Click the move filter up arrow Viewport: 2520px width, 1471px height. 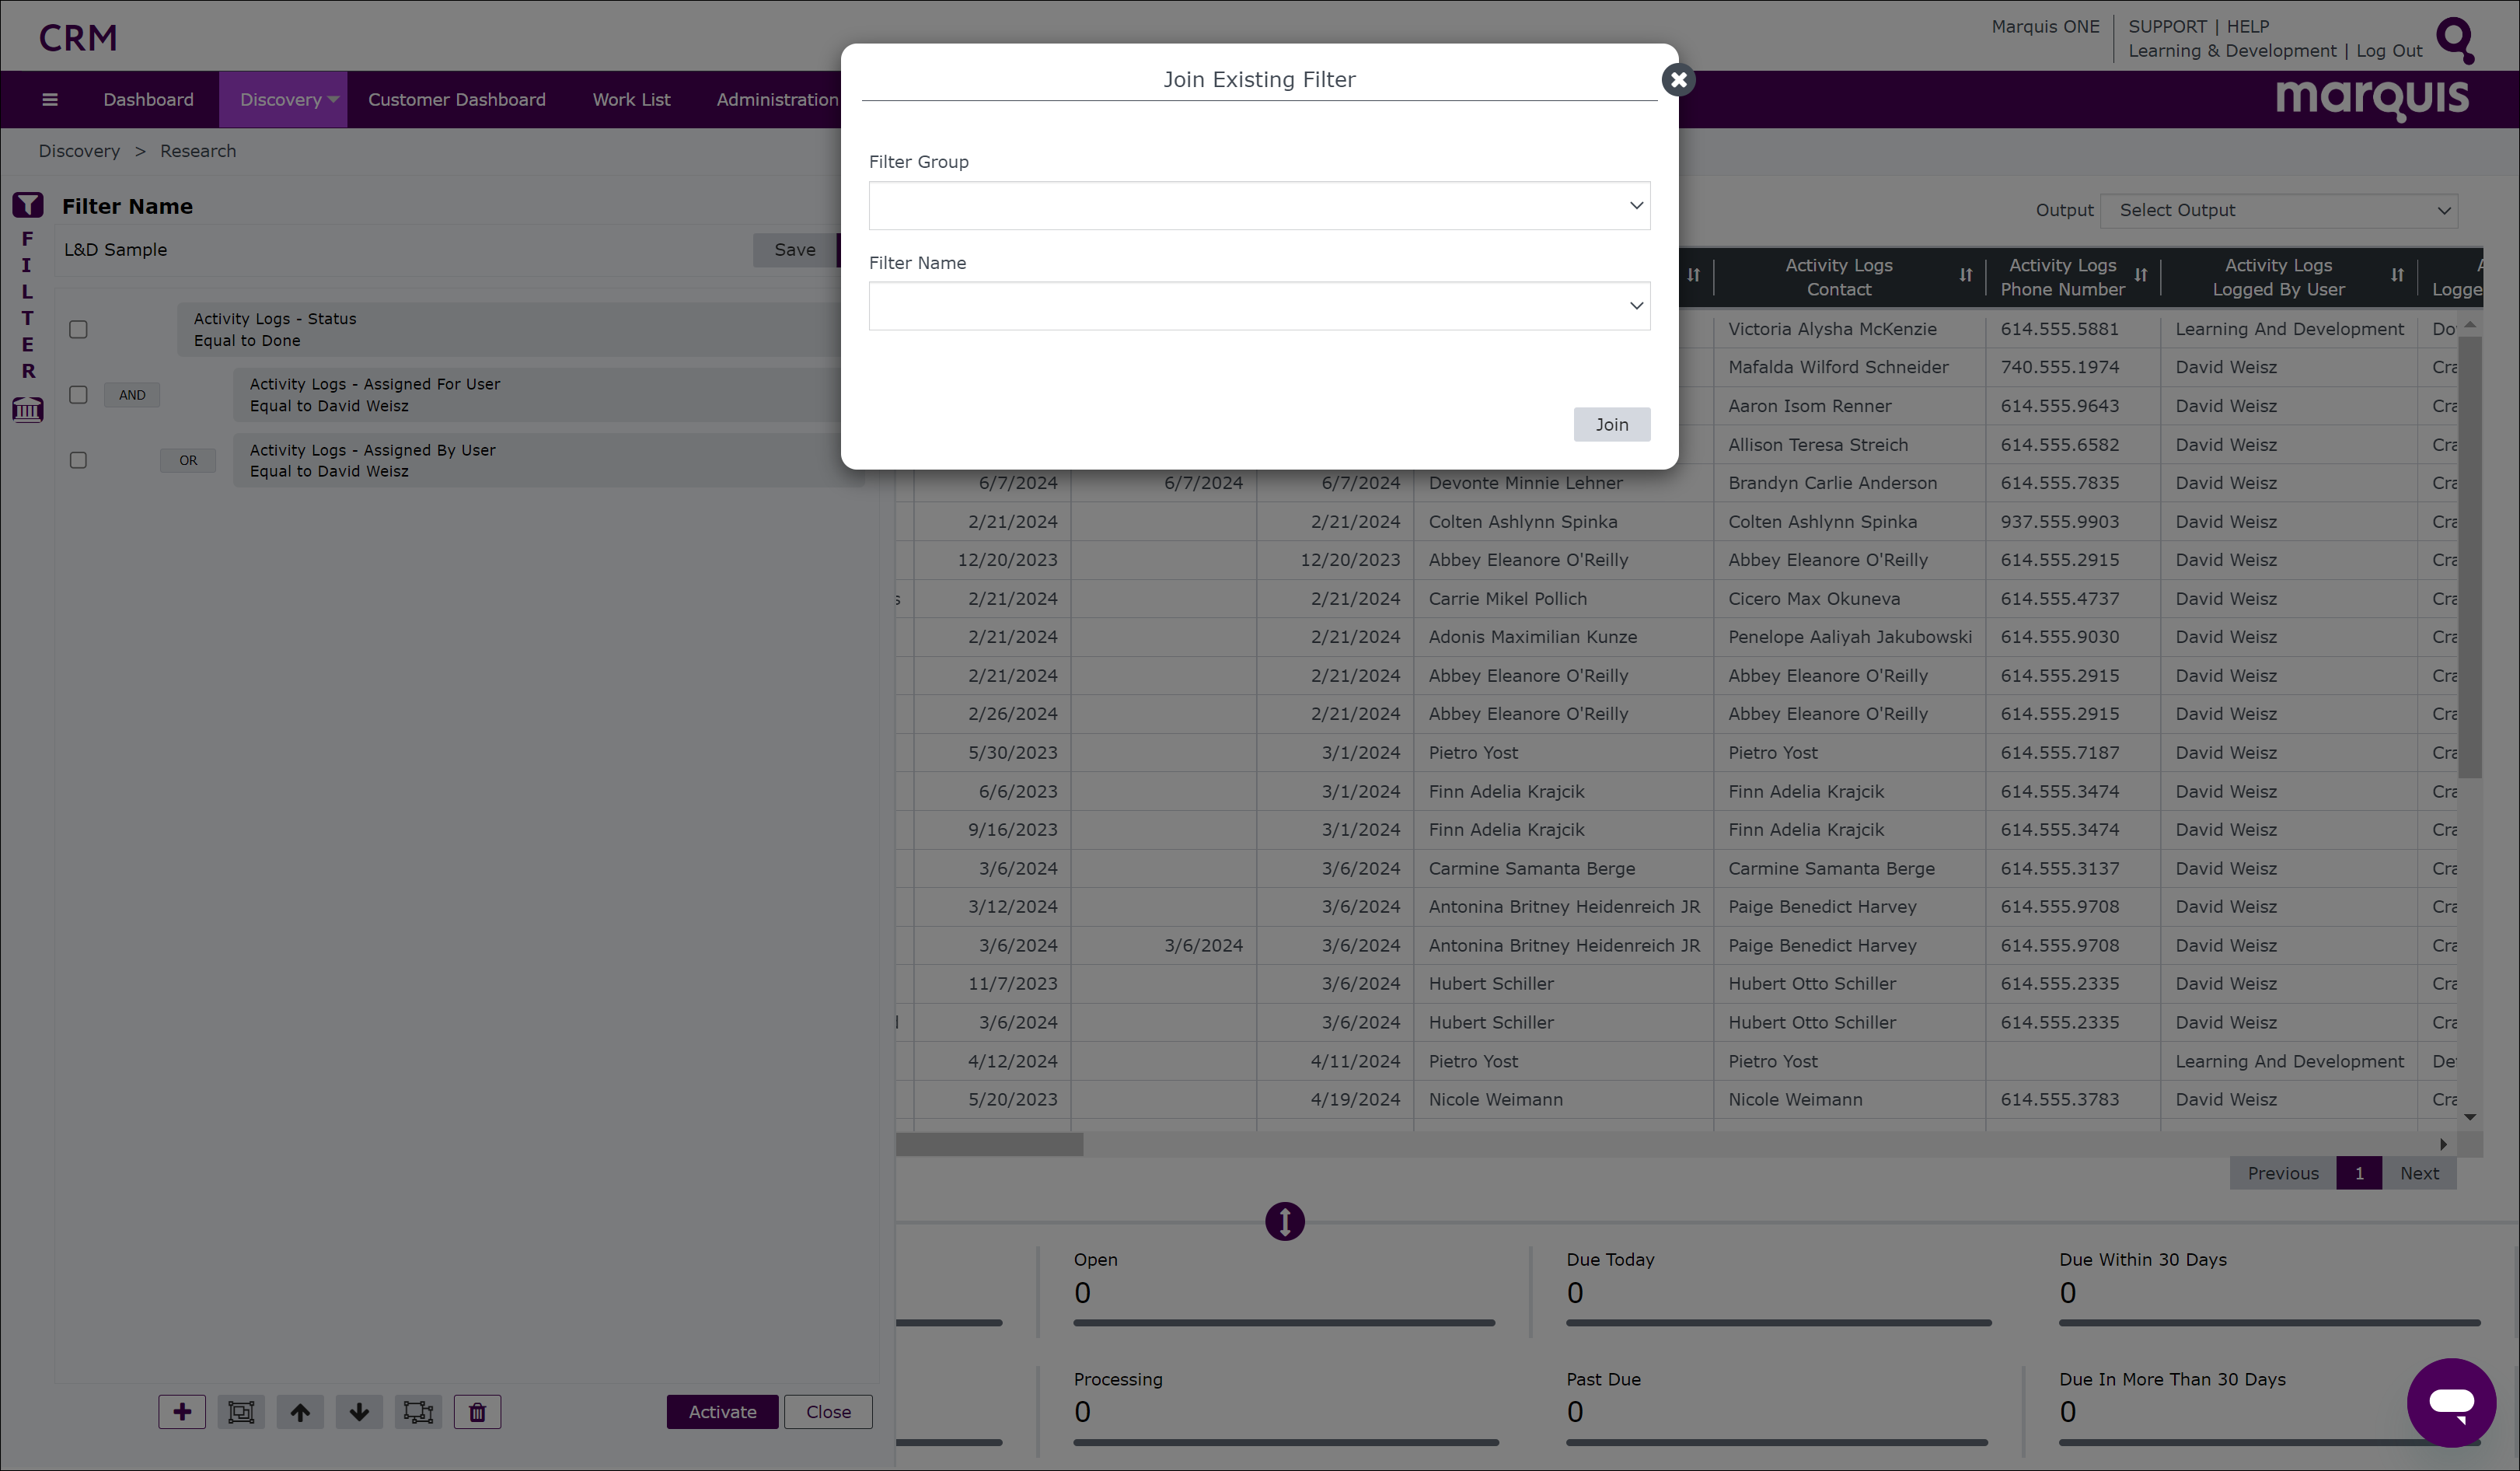[x=300, y=1412]
